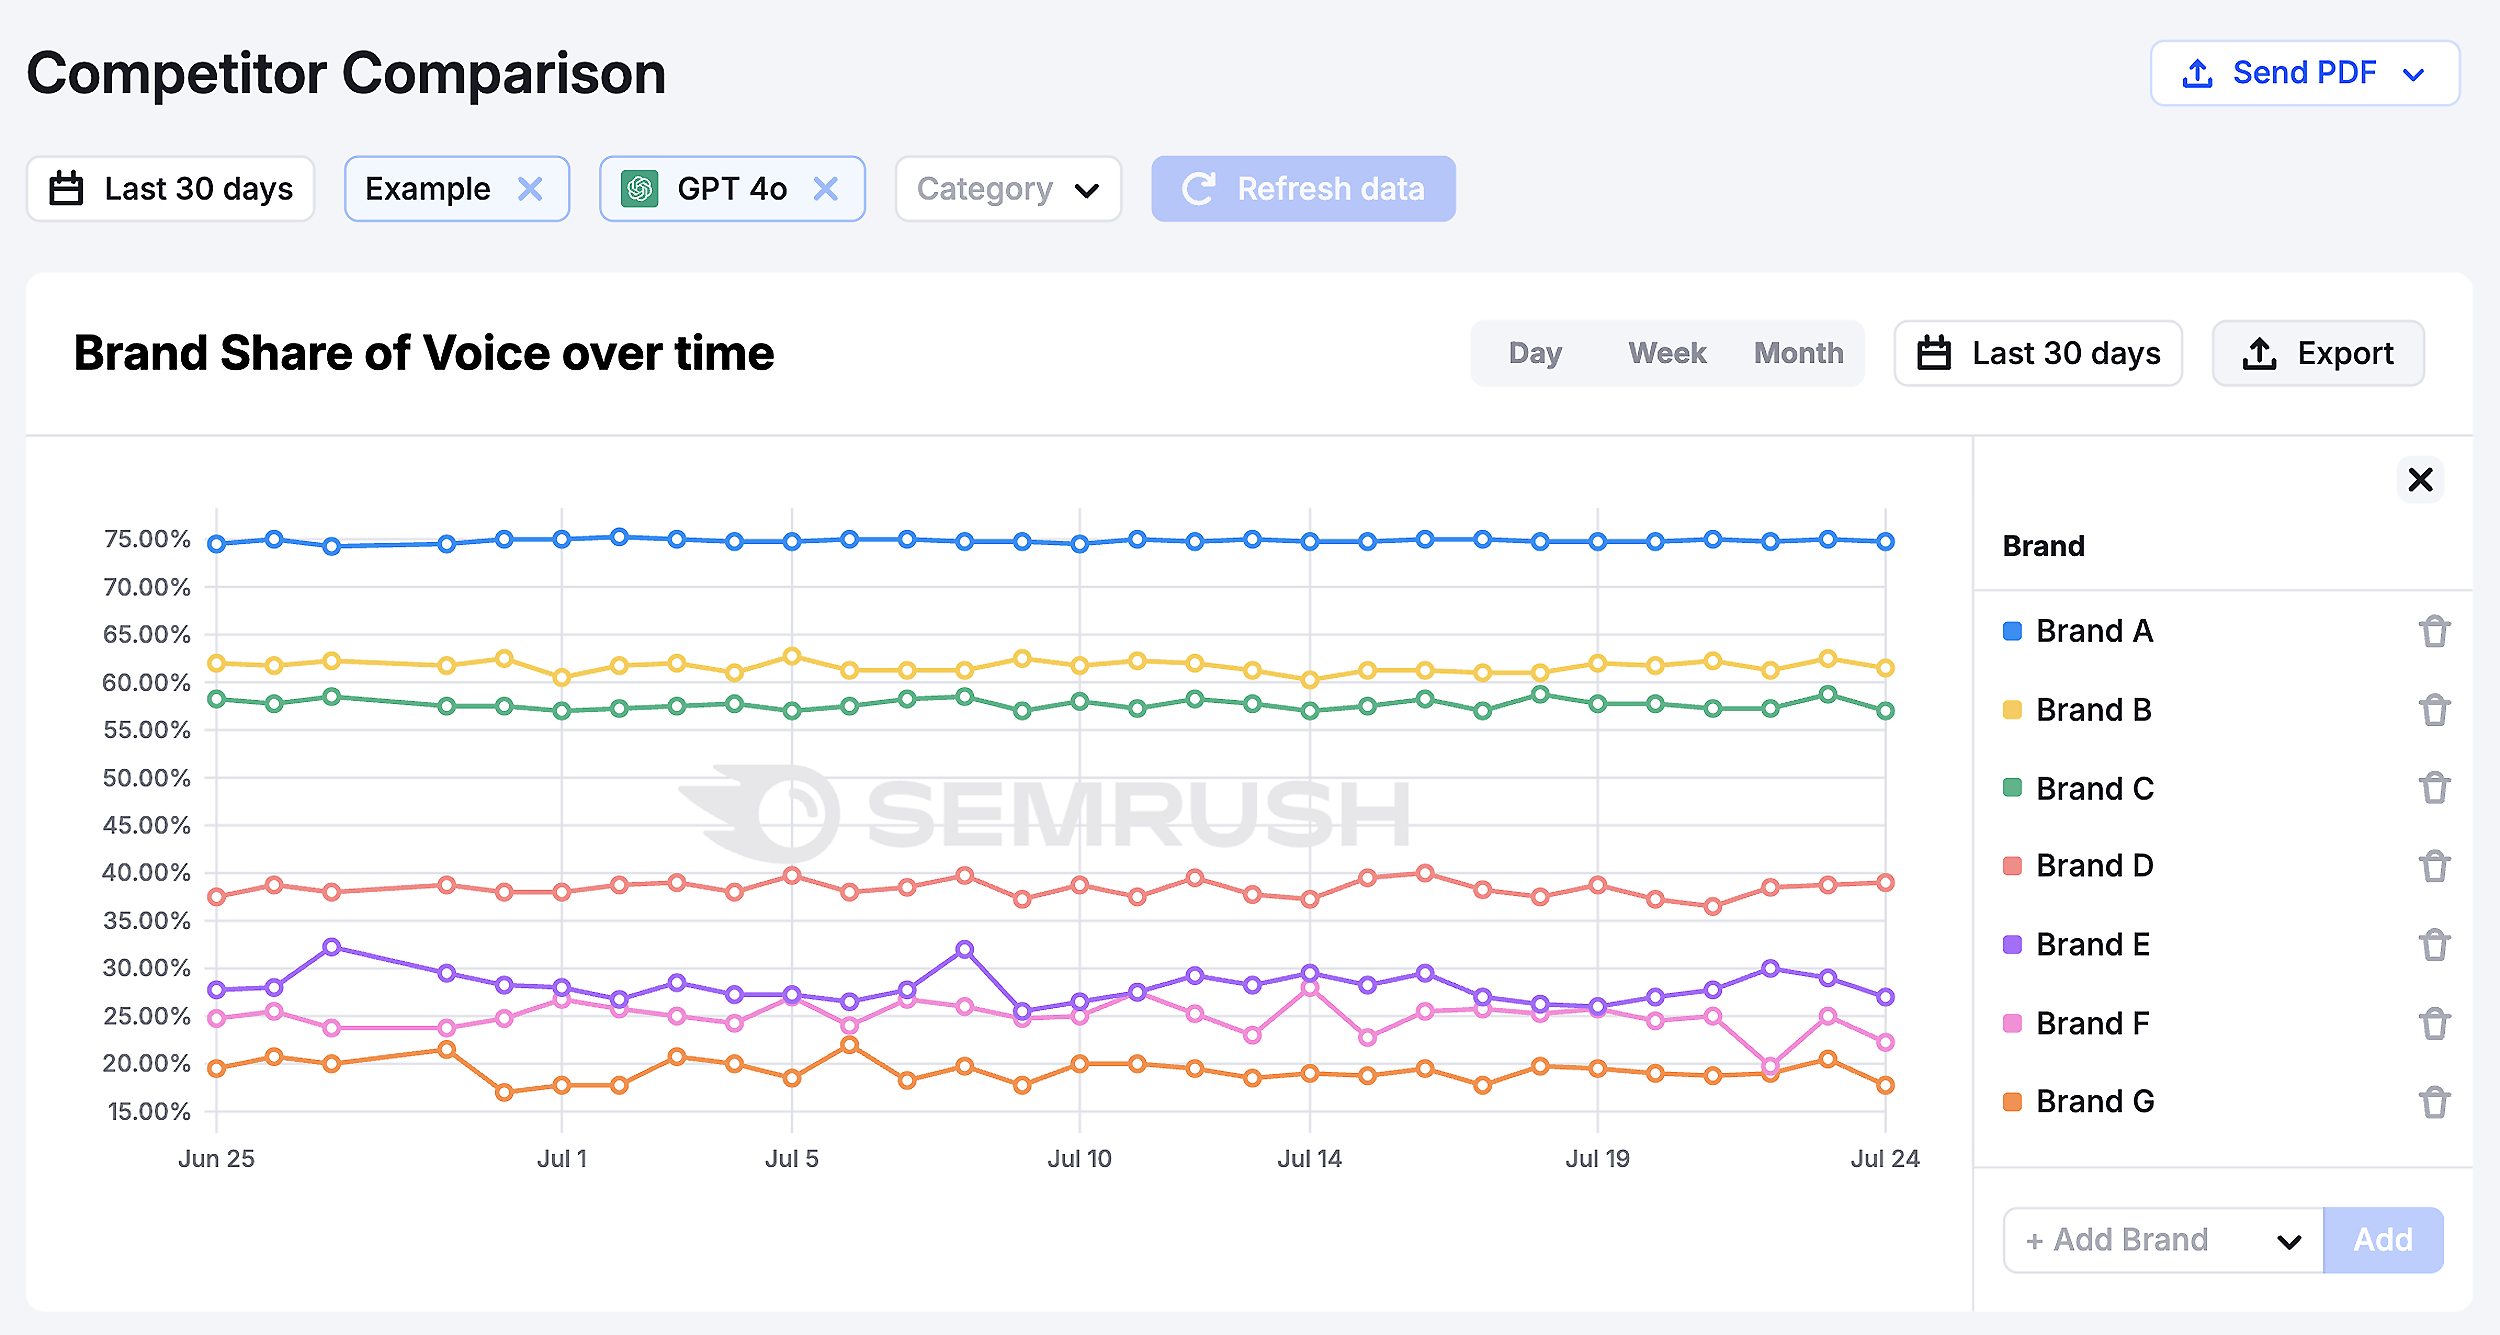Viewport: 2500px width, 1335px height.
Task: Click the Export upload icon
Action: [x=2260, y=352]
